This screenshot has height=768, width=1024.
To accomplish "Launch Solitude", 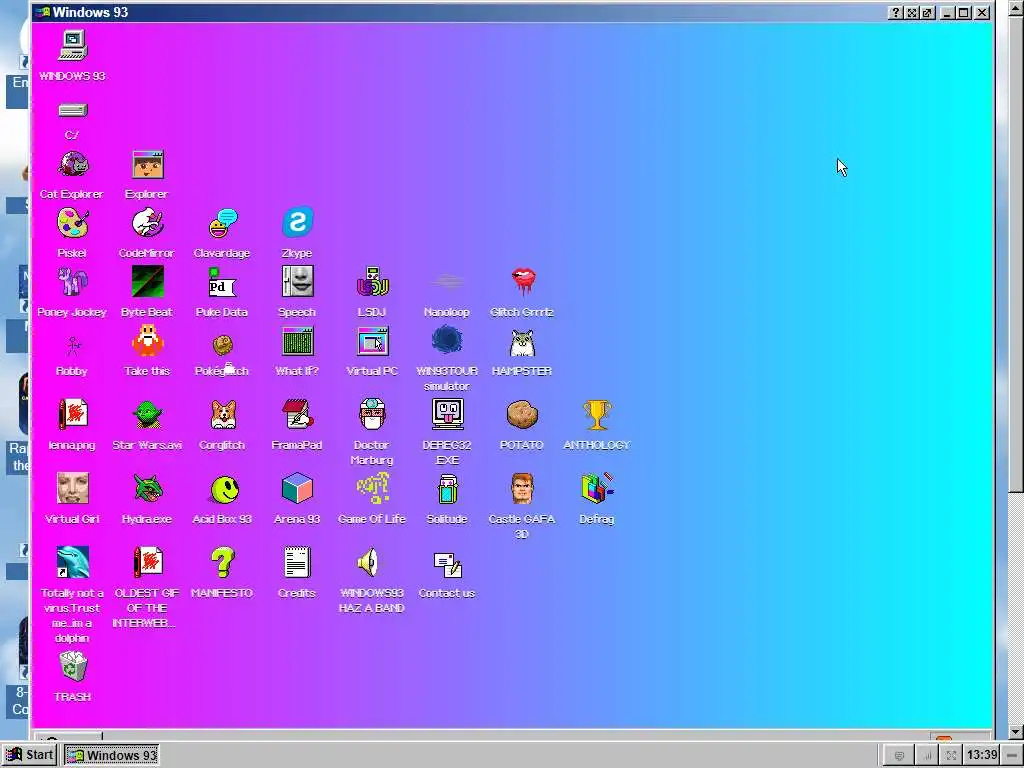I will point(447,488).
